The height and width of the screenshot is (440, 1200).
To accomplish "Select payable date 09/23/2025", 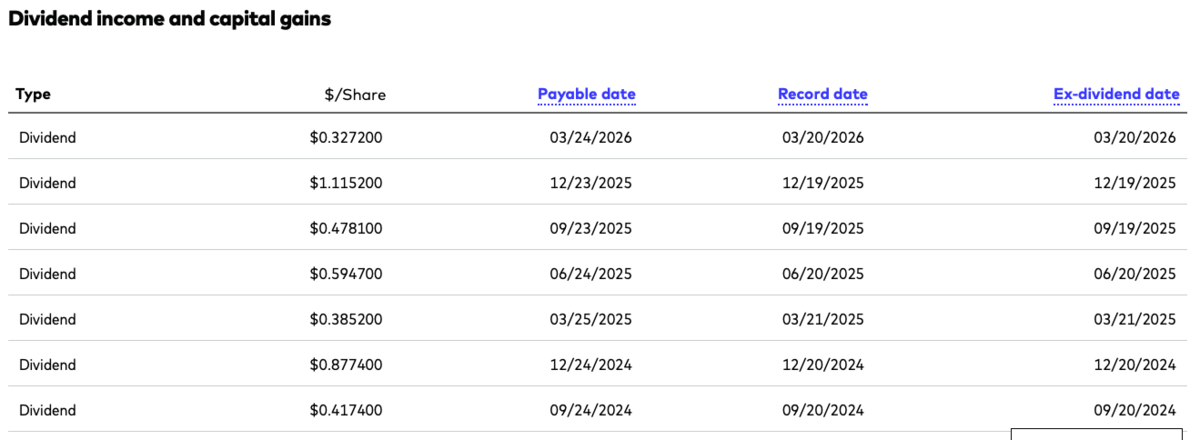I will point(591,229).
